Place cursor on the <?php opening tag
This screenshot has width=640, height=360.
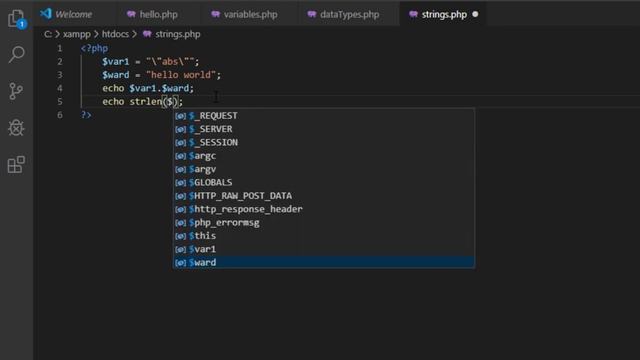pos(94,48)
